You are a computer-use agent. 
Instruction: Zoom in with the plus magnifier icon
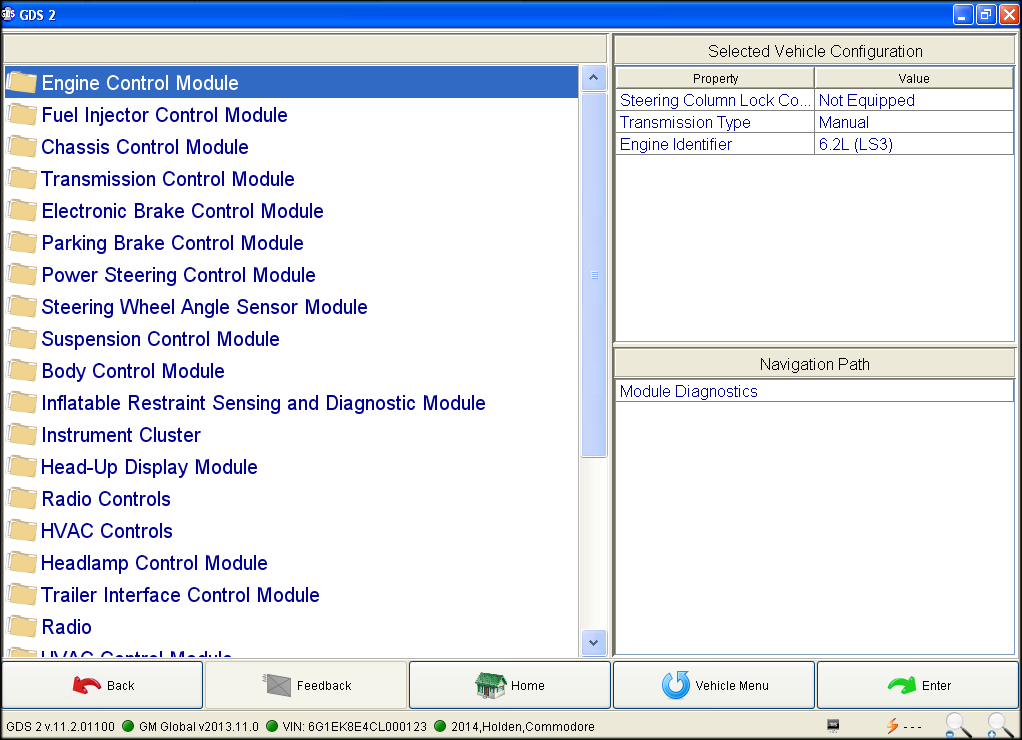1000,725
